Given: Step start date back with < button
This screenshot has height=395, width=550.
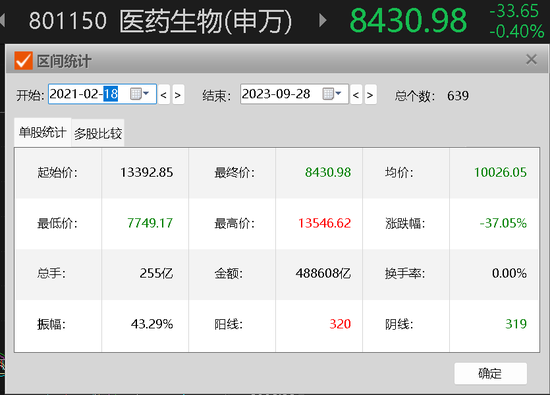Looking at the screenshot, I should tap(163, 95).
